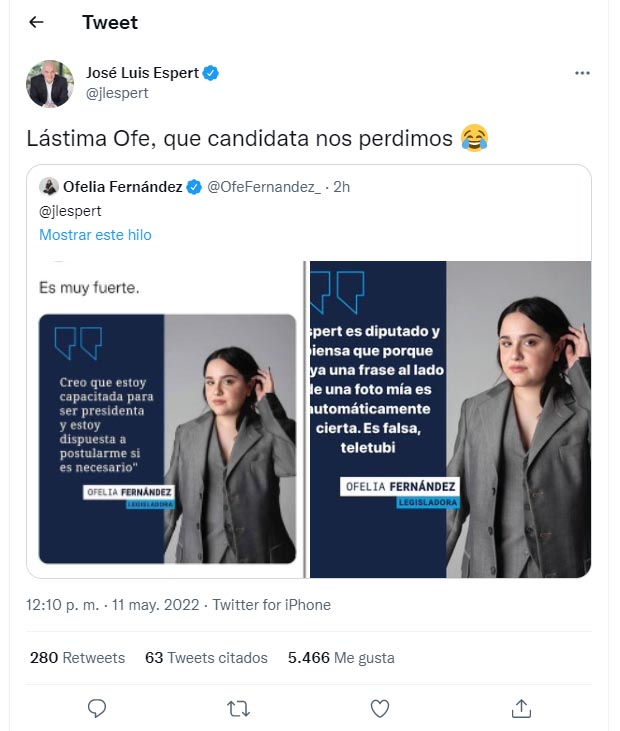Expand thread via "Mostrar este hilo"

click(x=95, y=235)
